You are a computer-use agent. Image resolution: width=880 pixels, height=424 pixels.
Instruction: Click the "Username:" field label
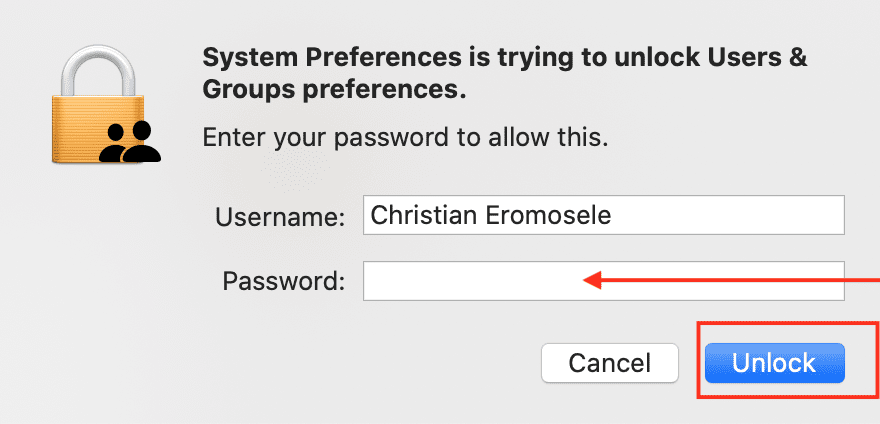[x=280, y=215]
